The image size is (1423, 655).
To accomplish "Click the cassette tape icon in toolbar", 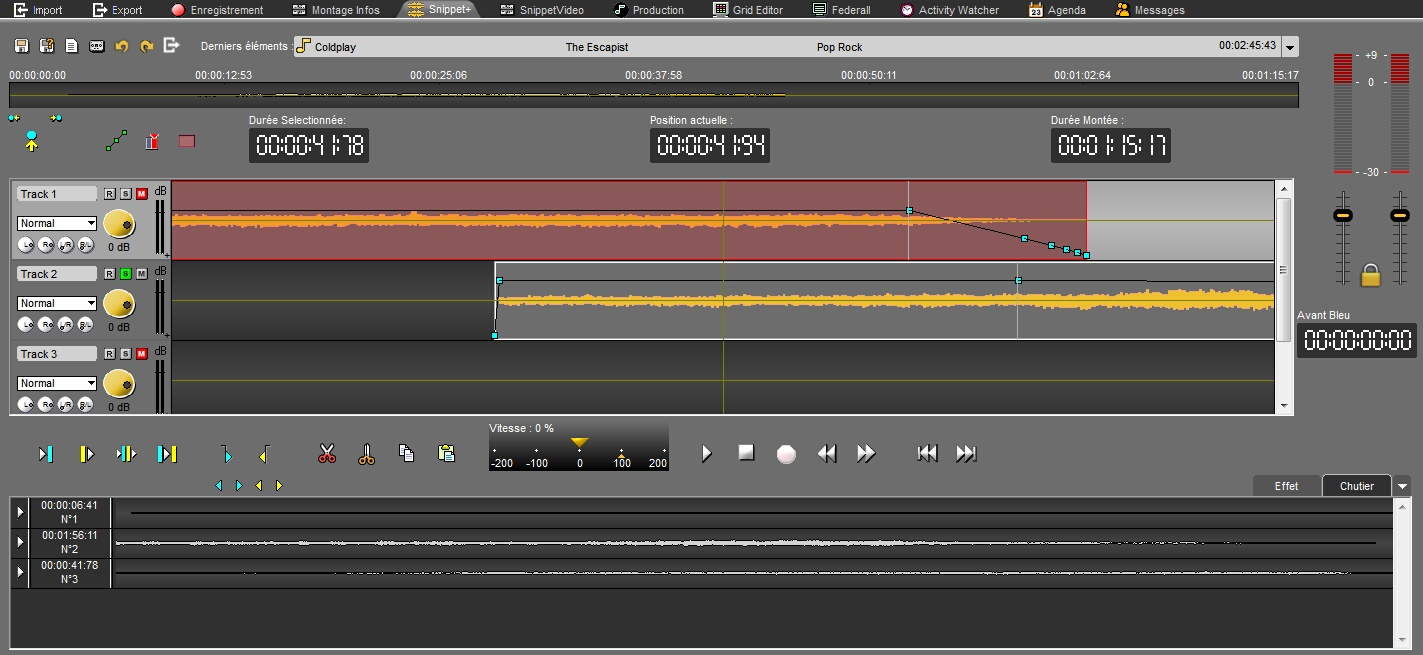I will pyautogui.click(x=97, y=46).
